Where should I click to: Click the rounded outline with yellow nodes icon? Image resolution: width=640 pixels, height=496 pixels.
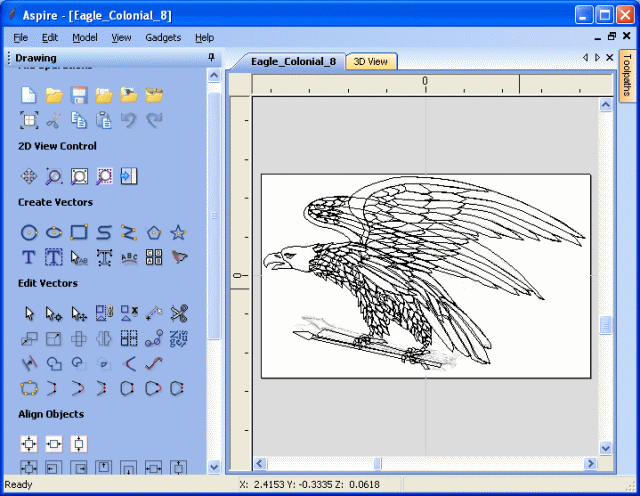29,388
